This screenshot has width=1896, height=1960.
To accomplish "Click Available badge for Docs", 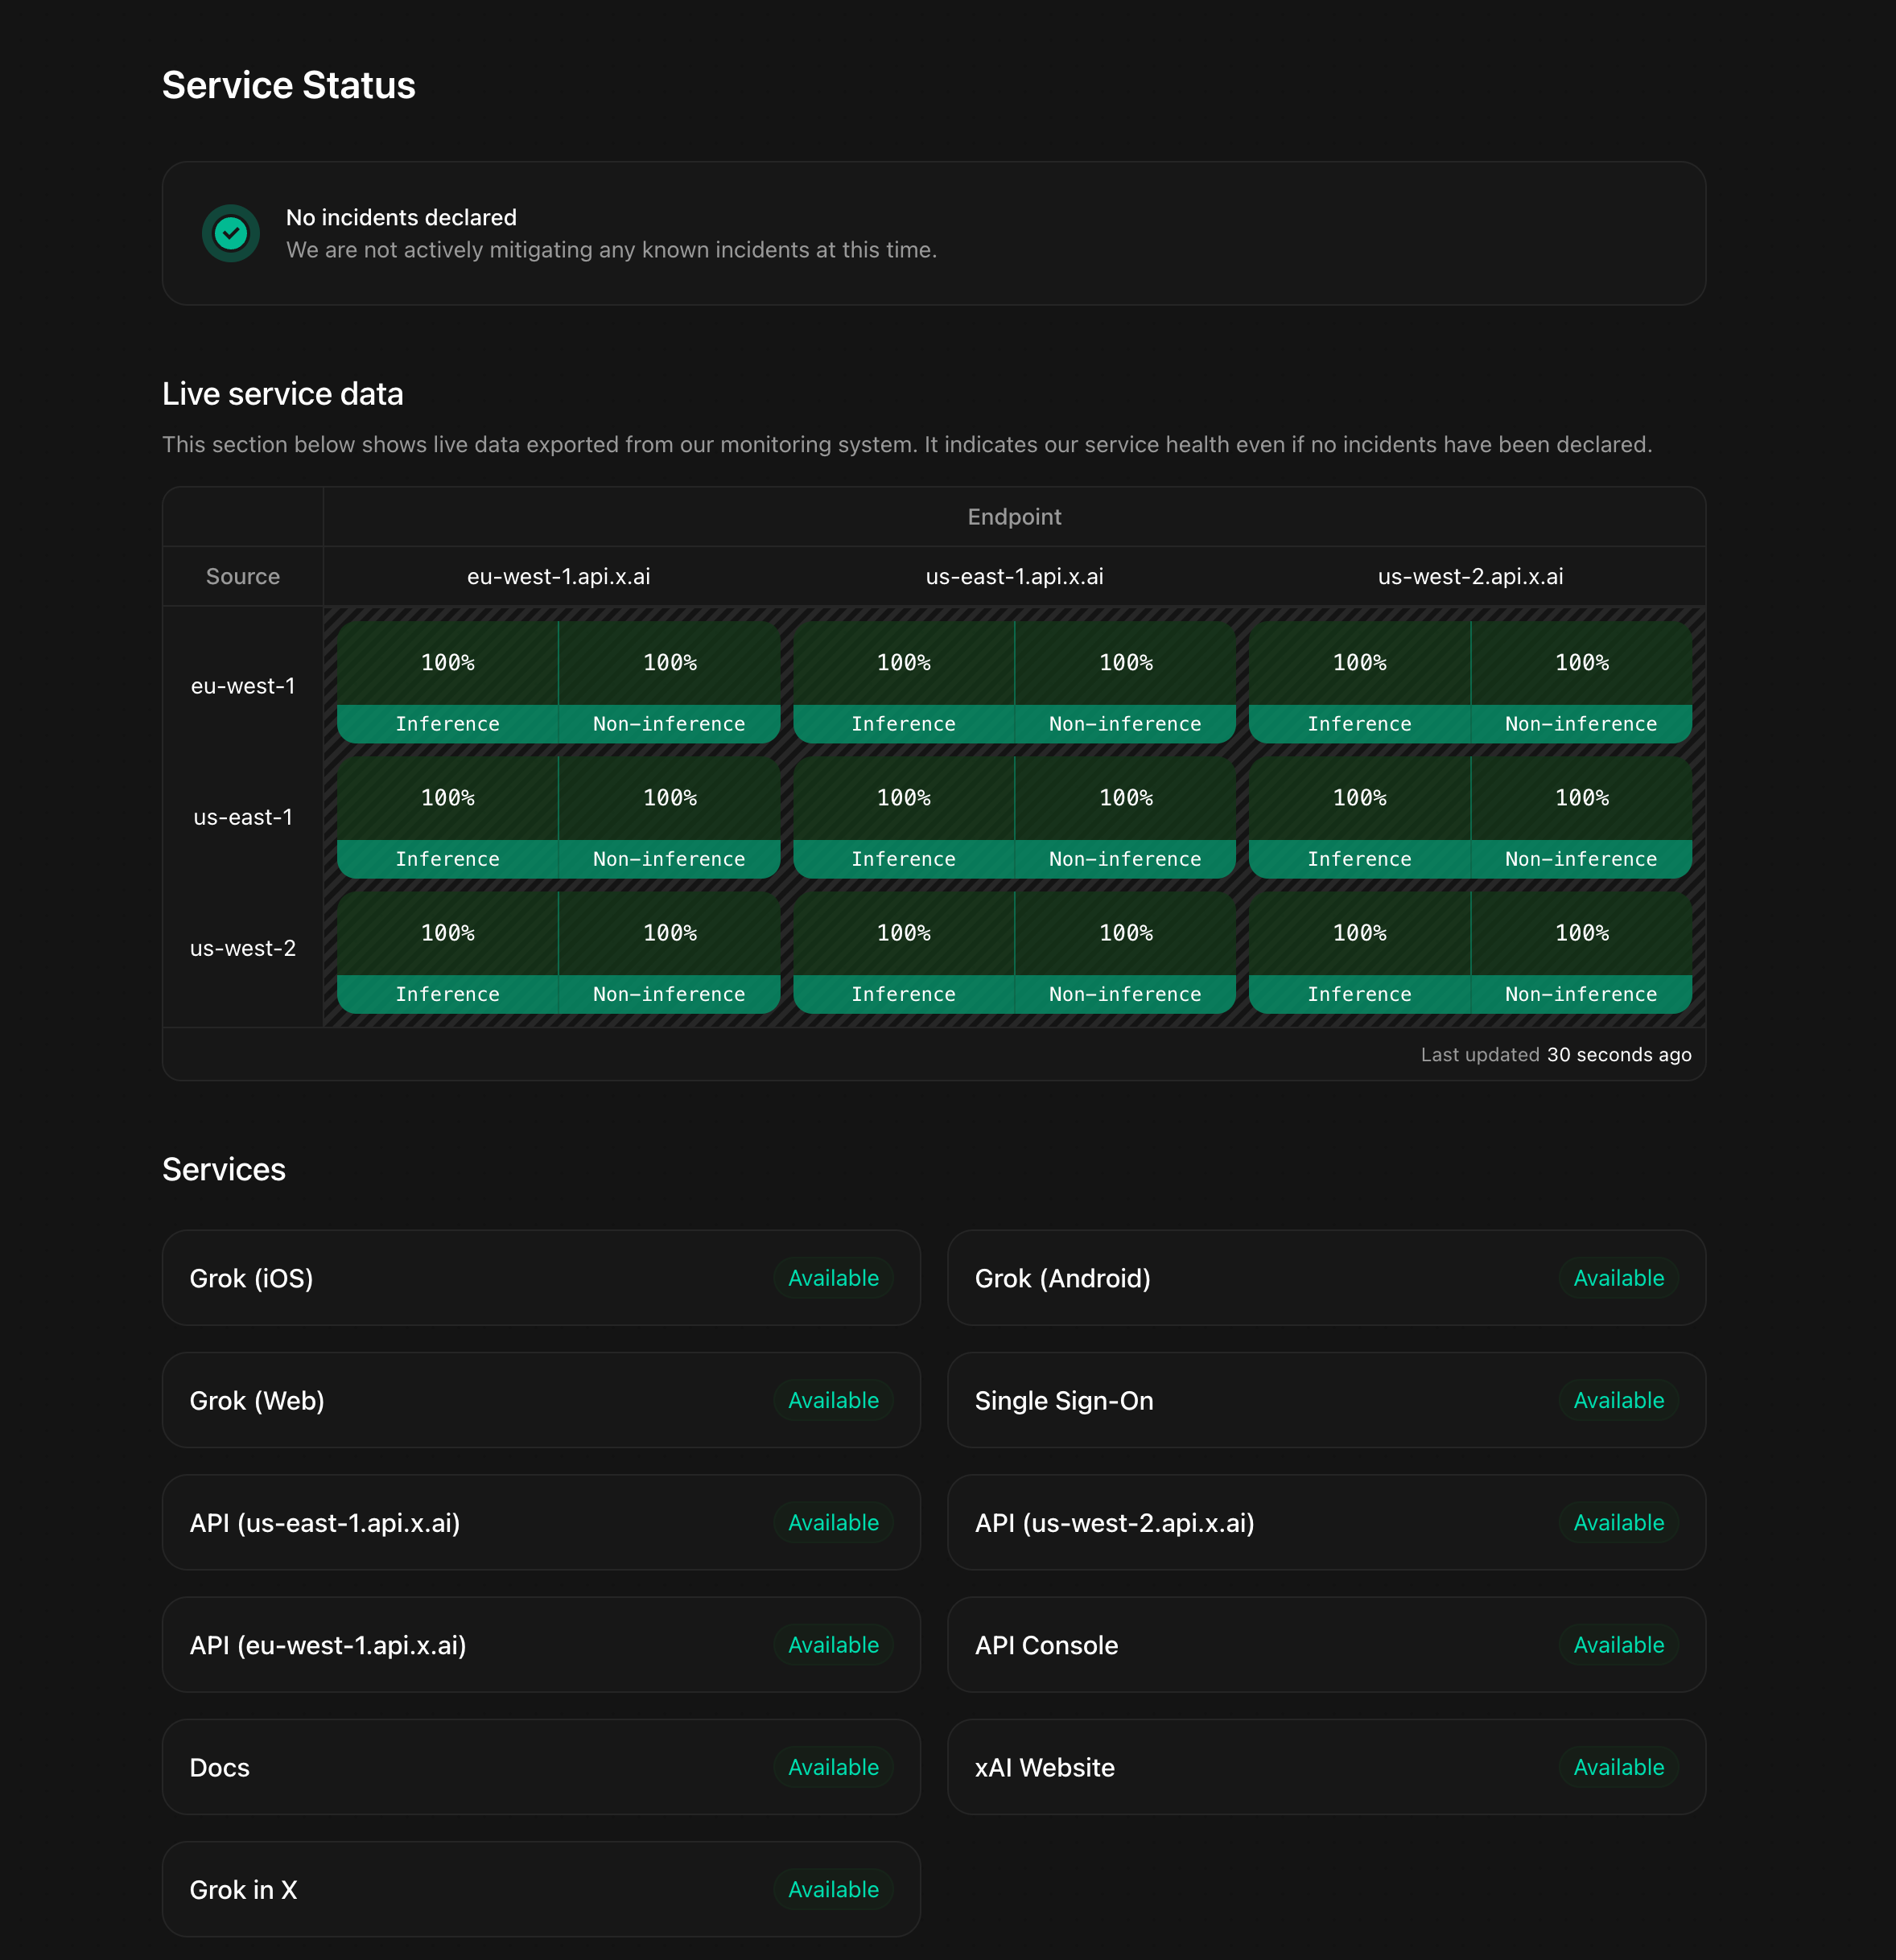I will click(x=833, y=1767).
